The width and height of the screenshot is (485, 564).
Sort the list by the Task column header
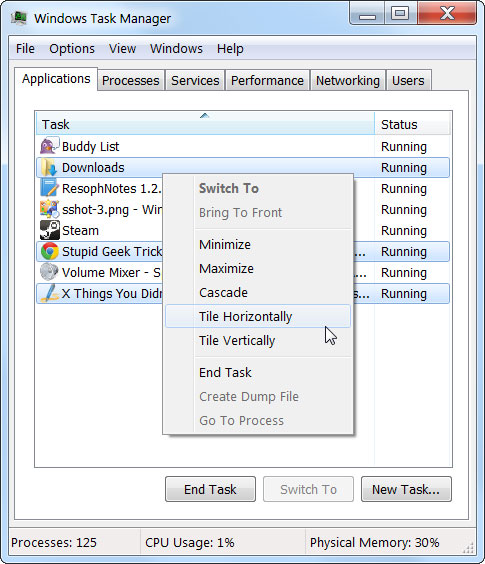(205, 124)
